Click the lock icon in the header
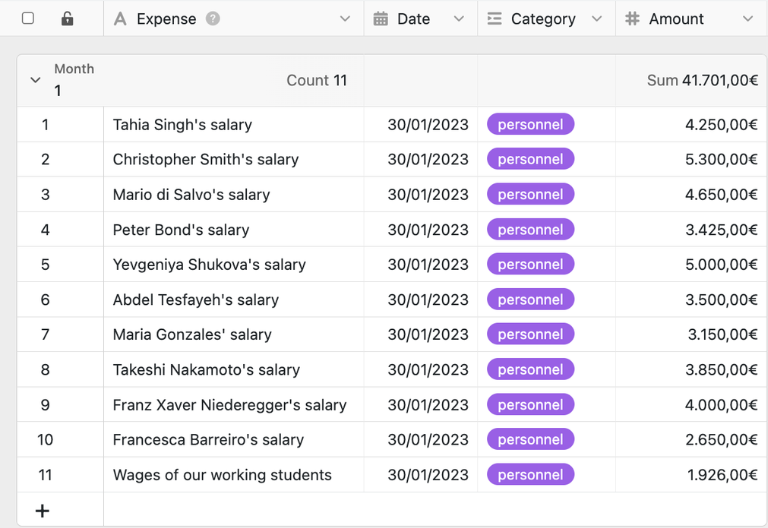This screenshot has width=768, height=528. point(67,19)
